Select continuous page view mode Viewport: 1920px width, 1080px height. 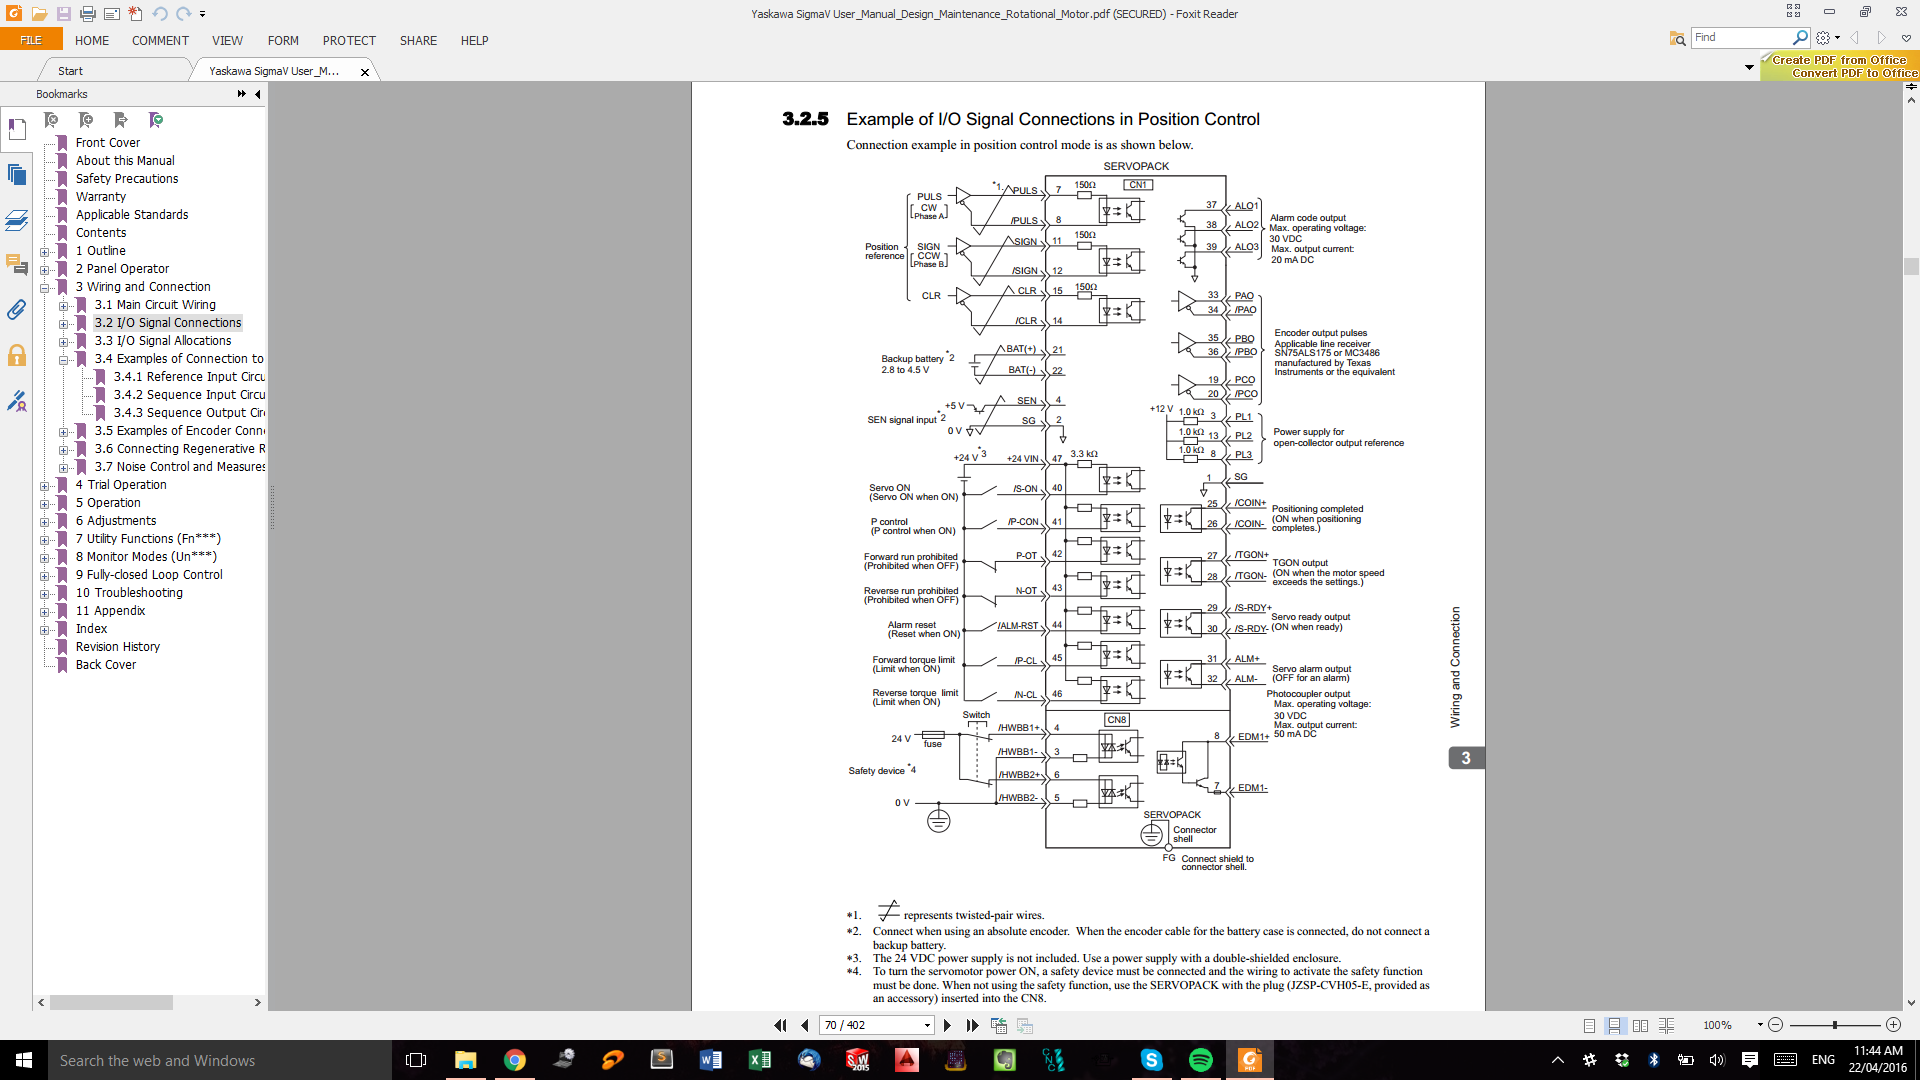[x=1614, y=1025]
